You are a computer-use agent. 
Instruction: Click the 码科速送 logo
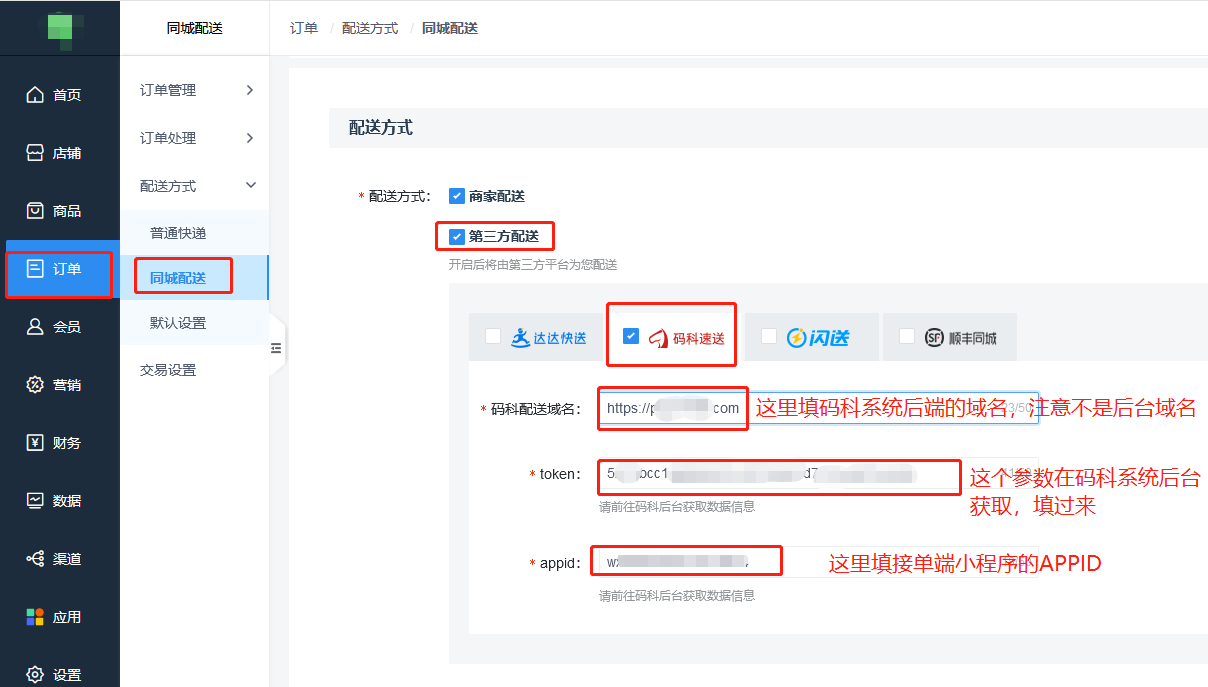tap(686, 339)
